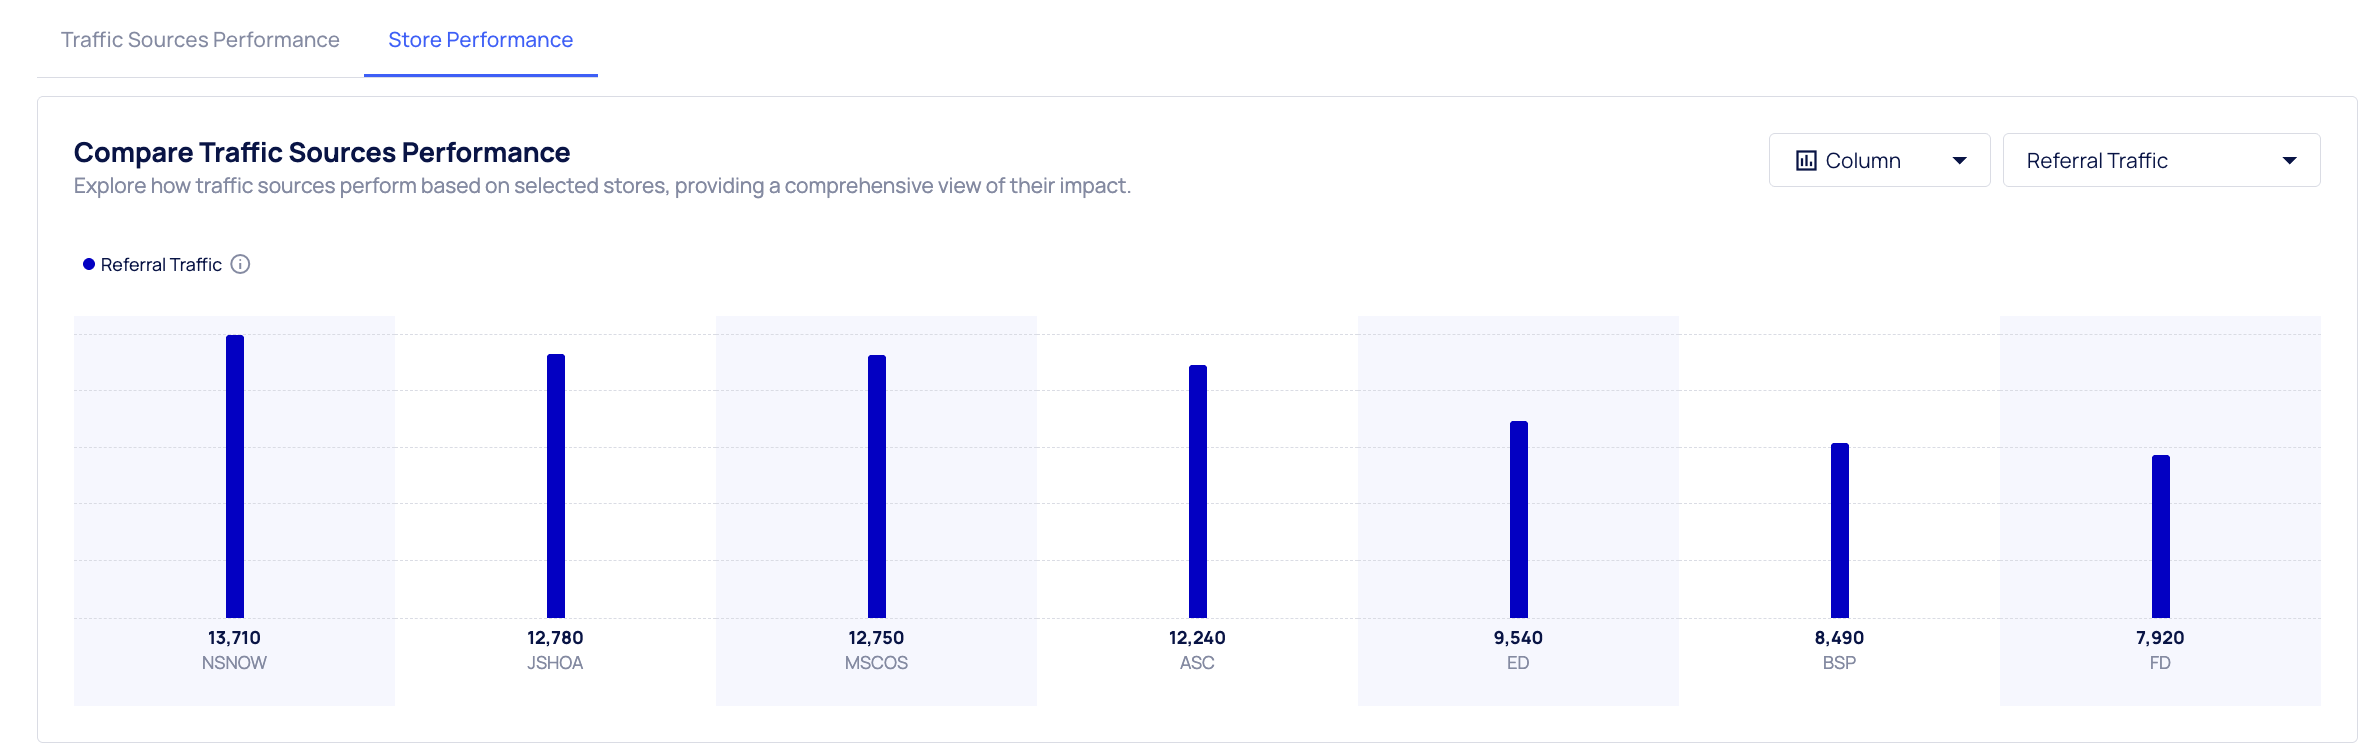Switch to Traffic Sources Performance tab
Image resolution: width=2380 pixels, height=756 pixels.
coord(200,40)
